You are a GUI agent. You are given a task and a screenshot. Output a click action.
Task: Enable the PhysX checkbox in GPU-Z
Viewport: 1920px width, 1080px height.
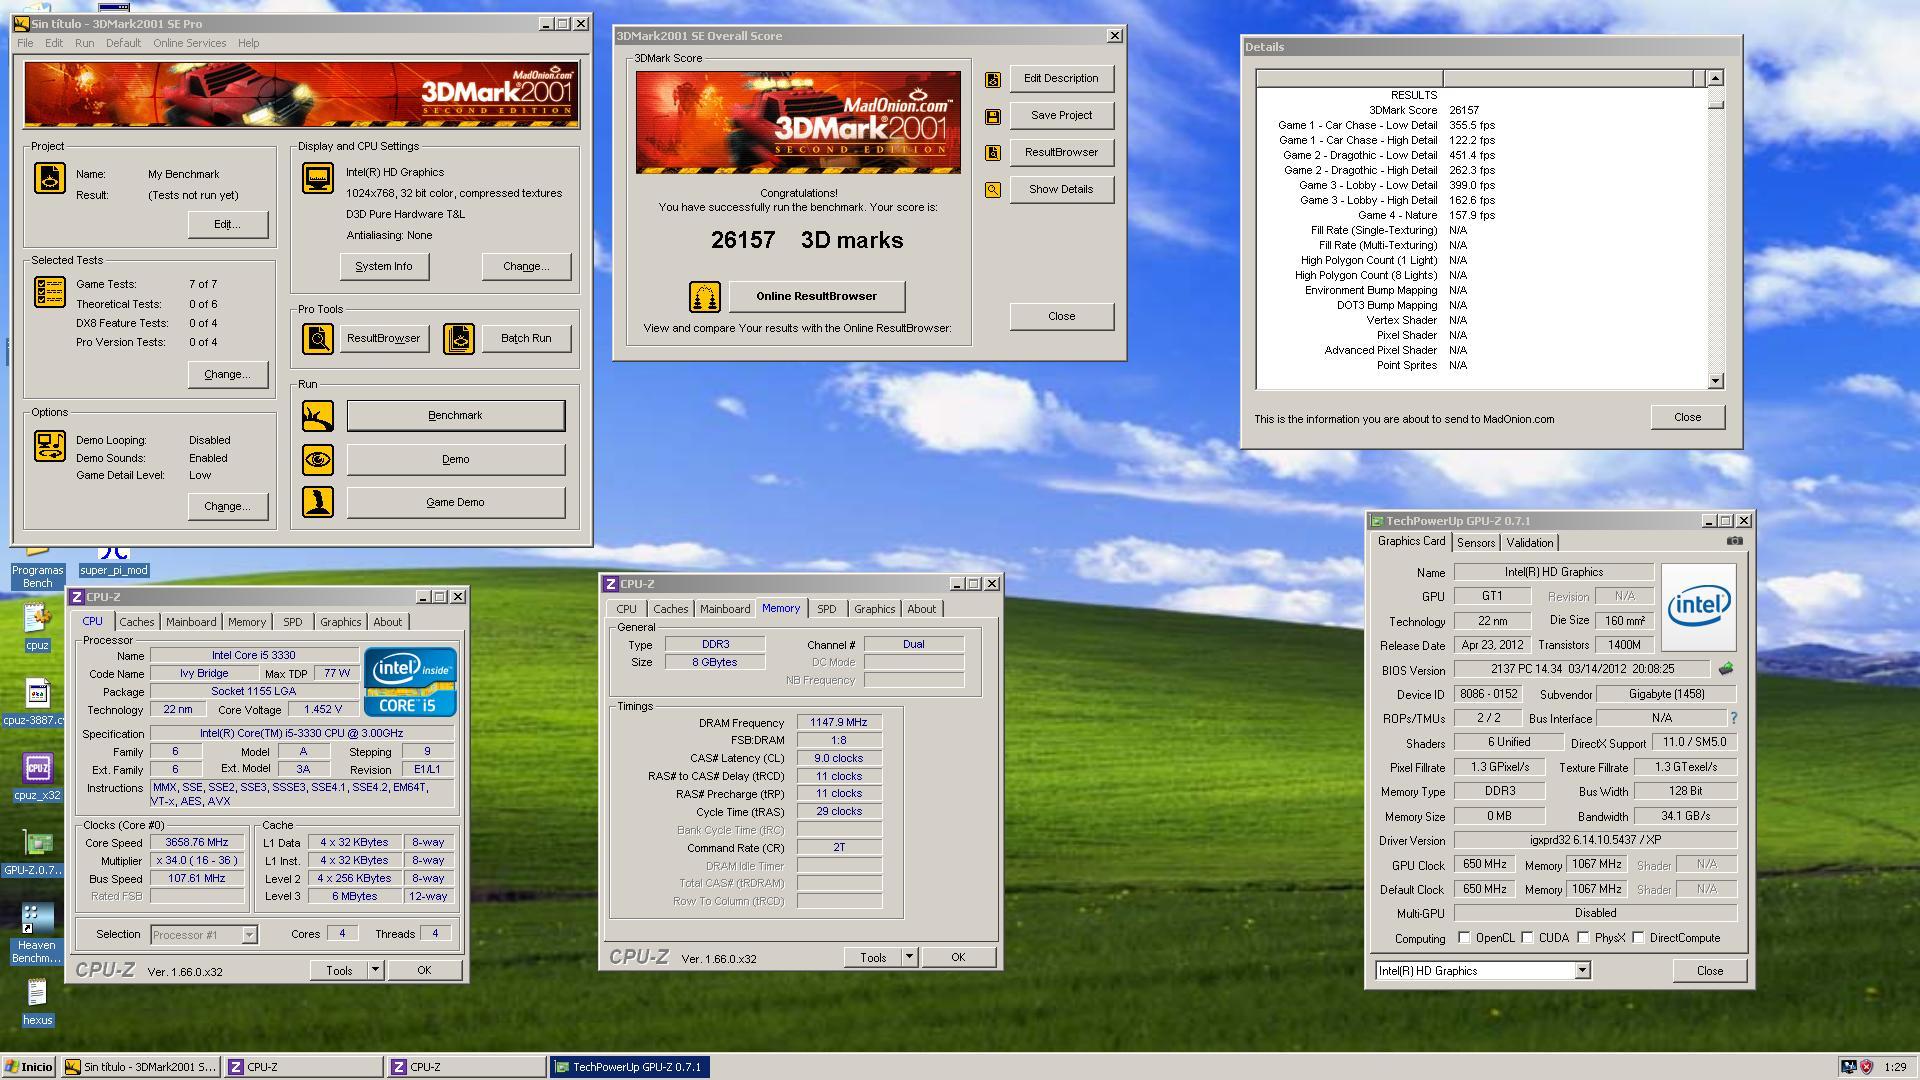point(1583,938)
